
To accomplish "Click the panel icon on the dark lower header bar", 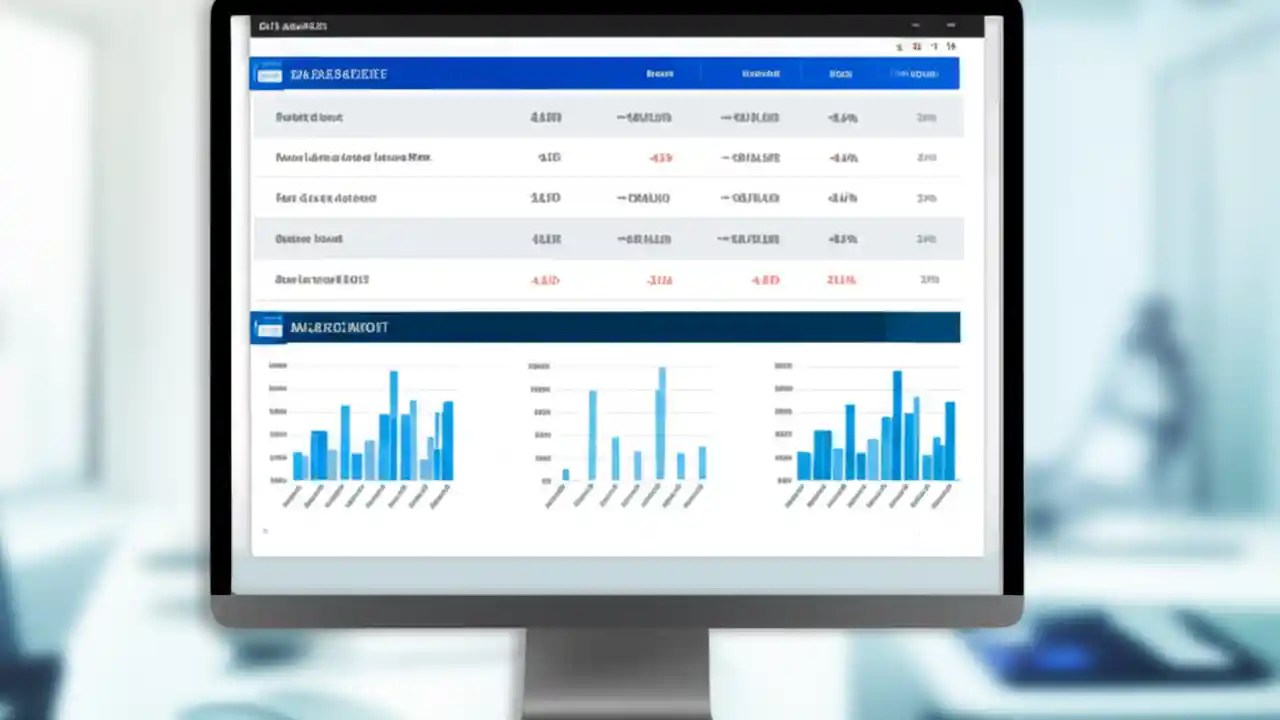I will (268, 327).
